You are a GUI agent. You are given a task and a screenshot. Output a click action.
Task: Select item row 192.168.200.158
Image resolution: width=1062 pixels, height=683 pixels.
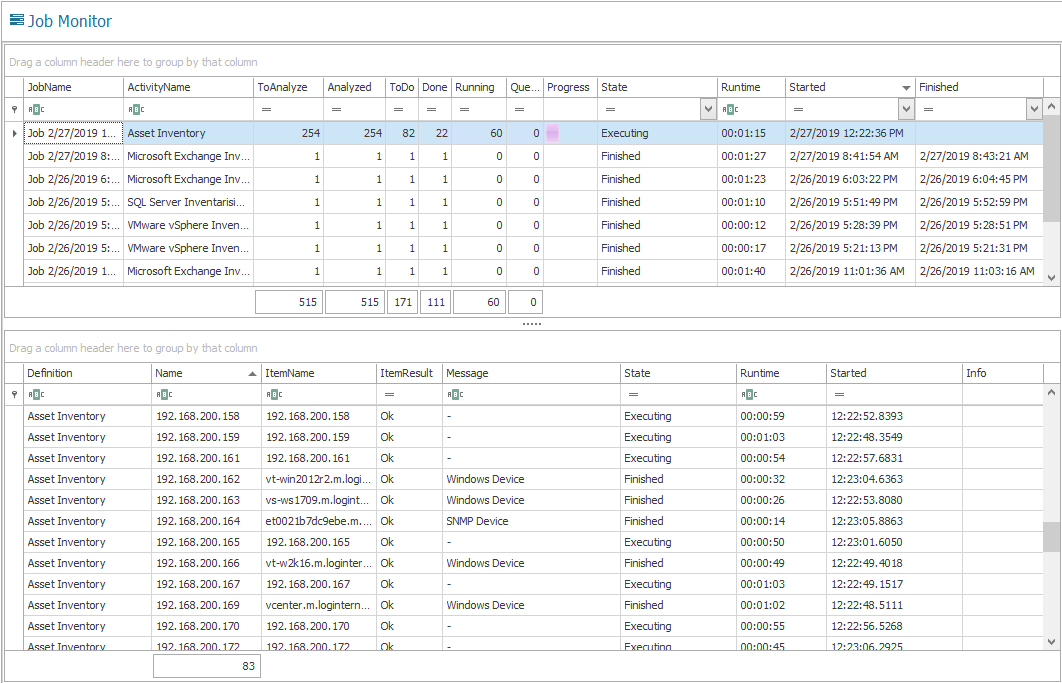point(533,416)
